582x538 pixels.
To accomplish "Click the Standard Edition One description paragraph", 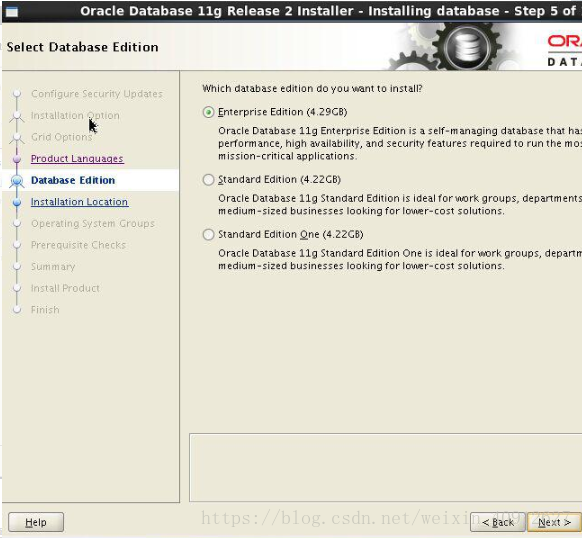I will [400, 260].
